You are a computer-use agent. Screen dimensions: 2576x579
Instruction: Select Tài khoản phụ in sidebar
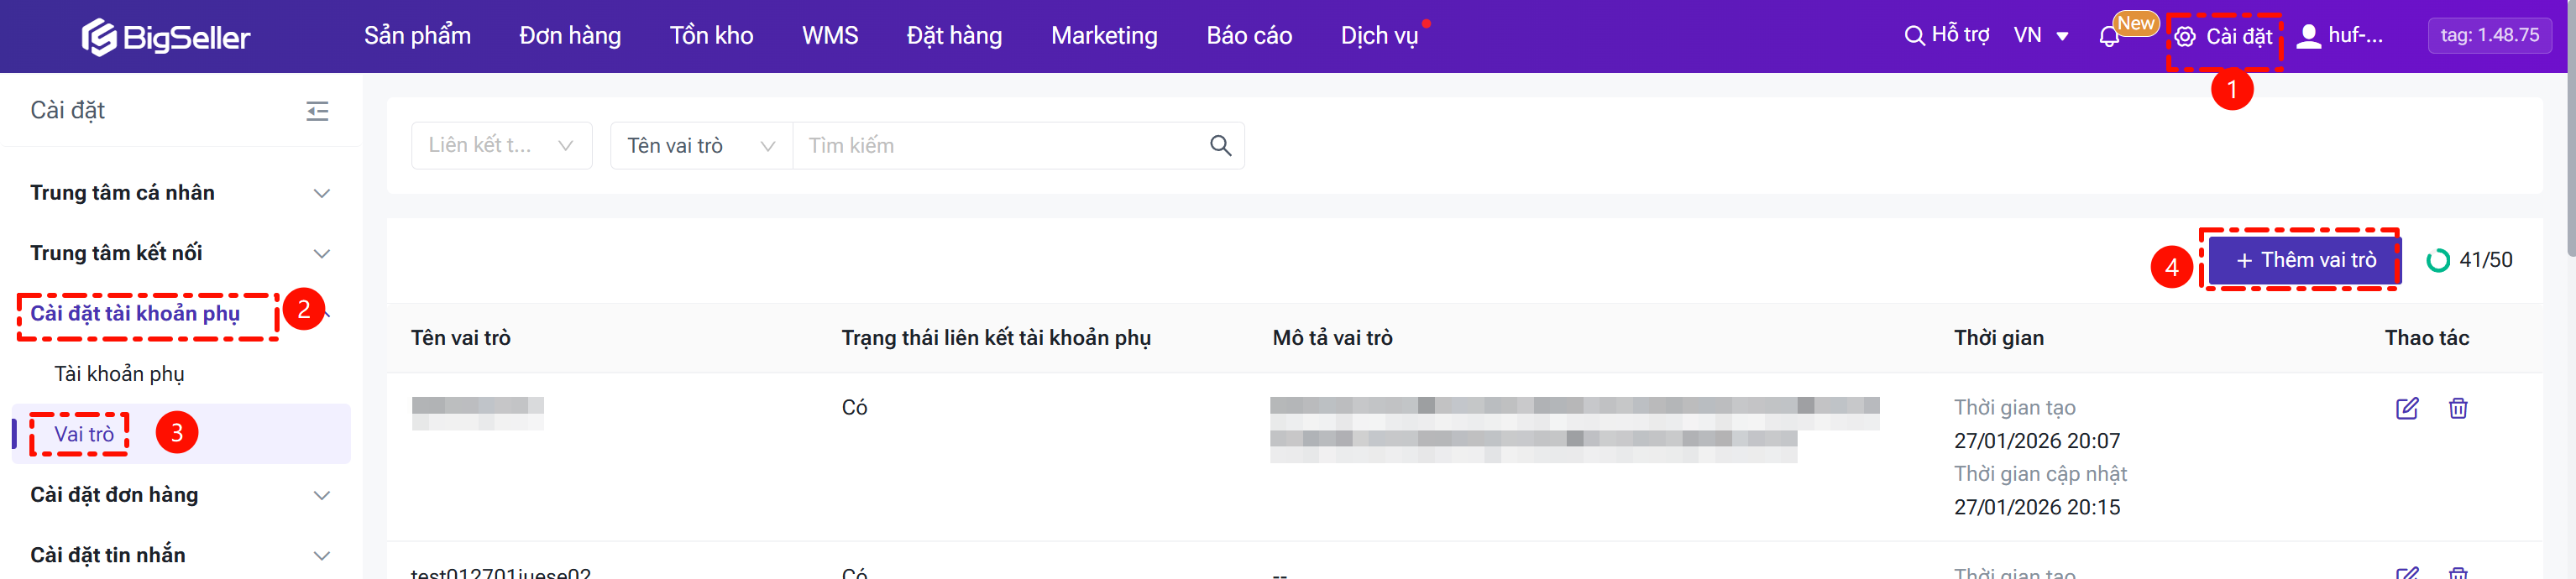119,374
